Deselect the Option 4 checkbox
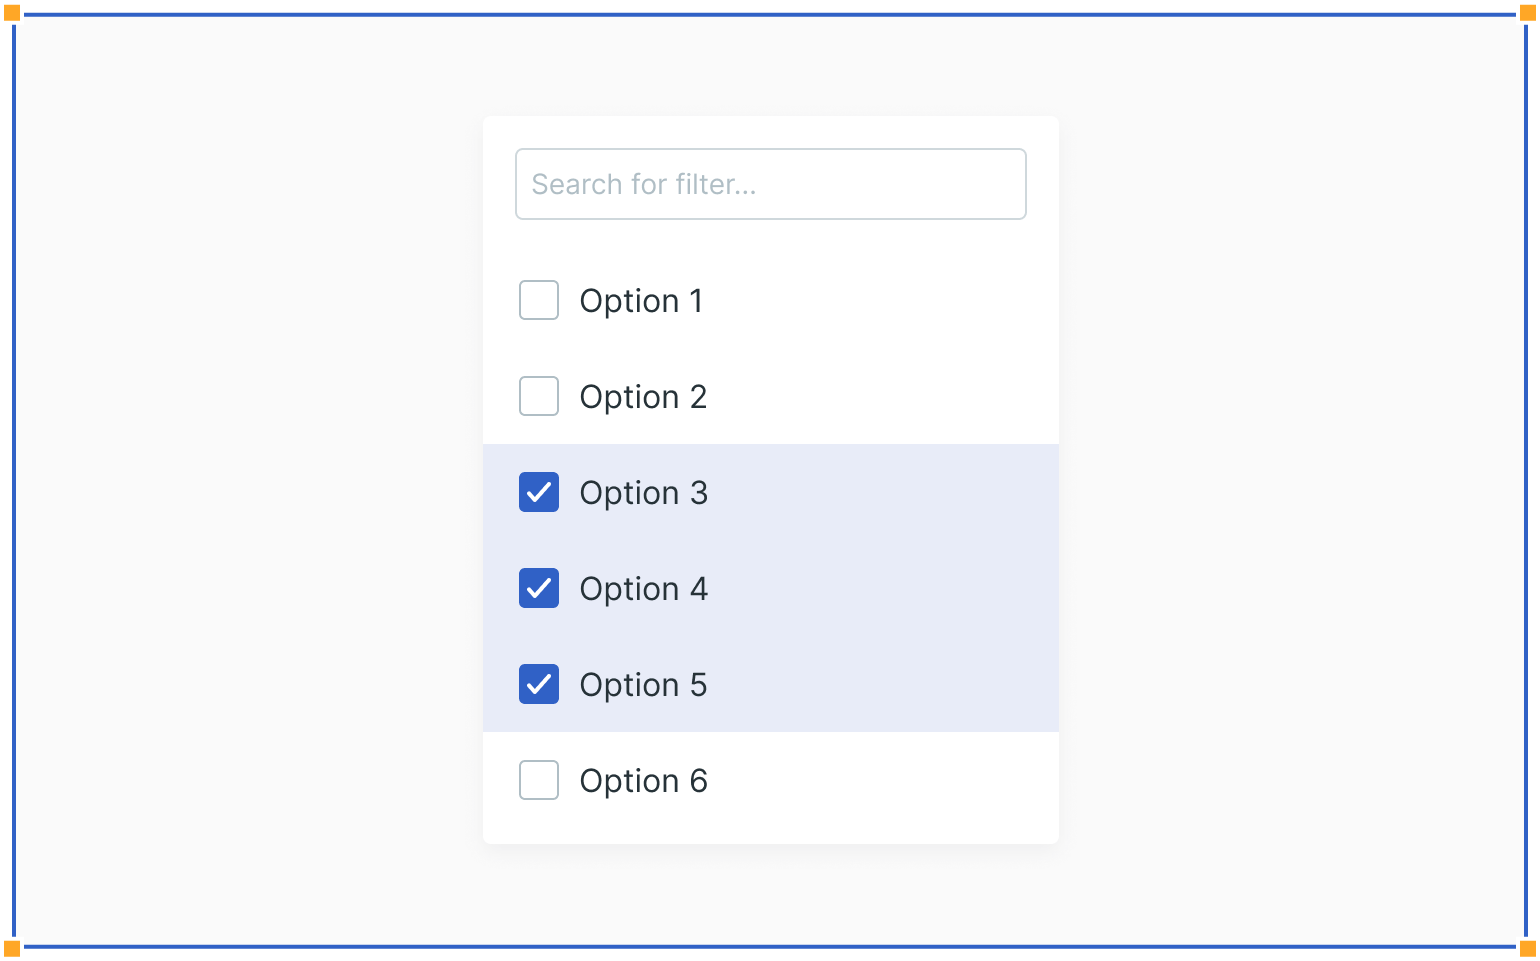The image size is (1540, 961). click(539, 588)
